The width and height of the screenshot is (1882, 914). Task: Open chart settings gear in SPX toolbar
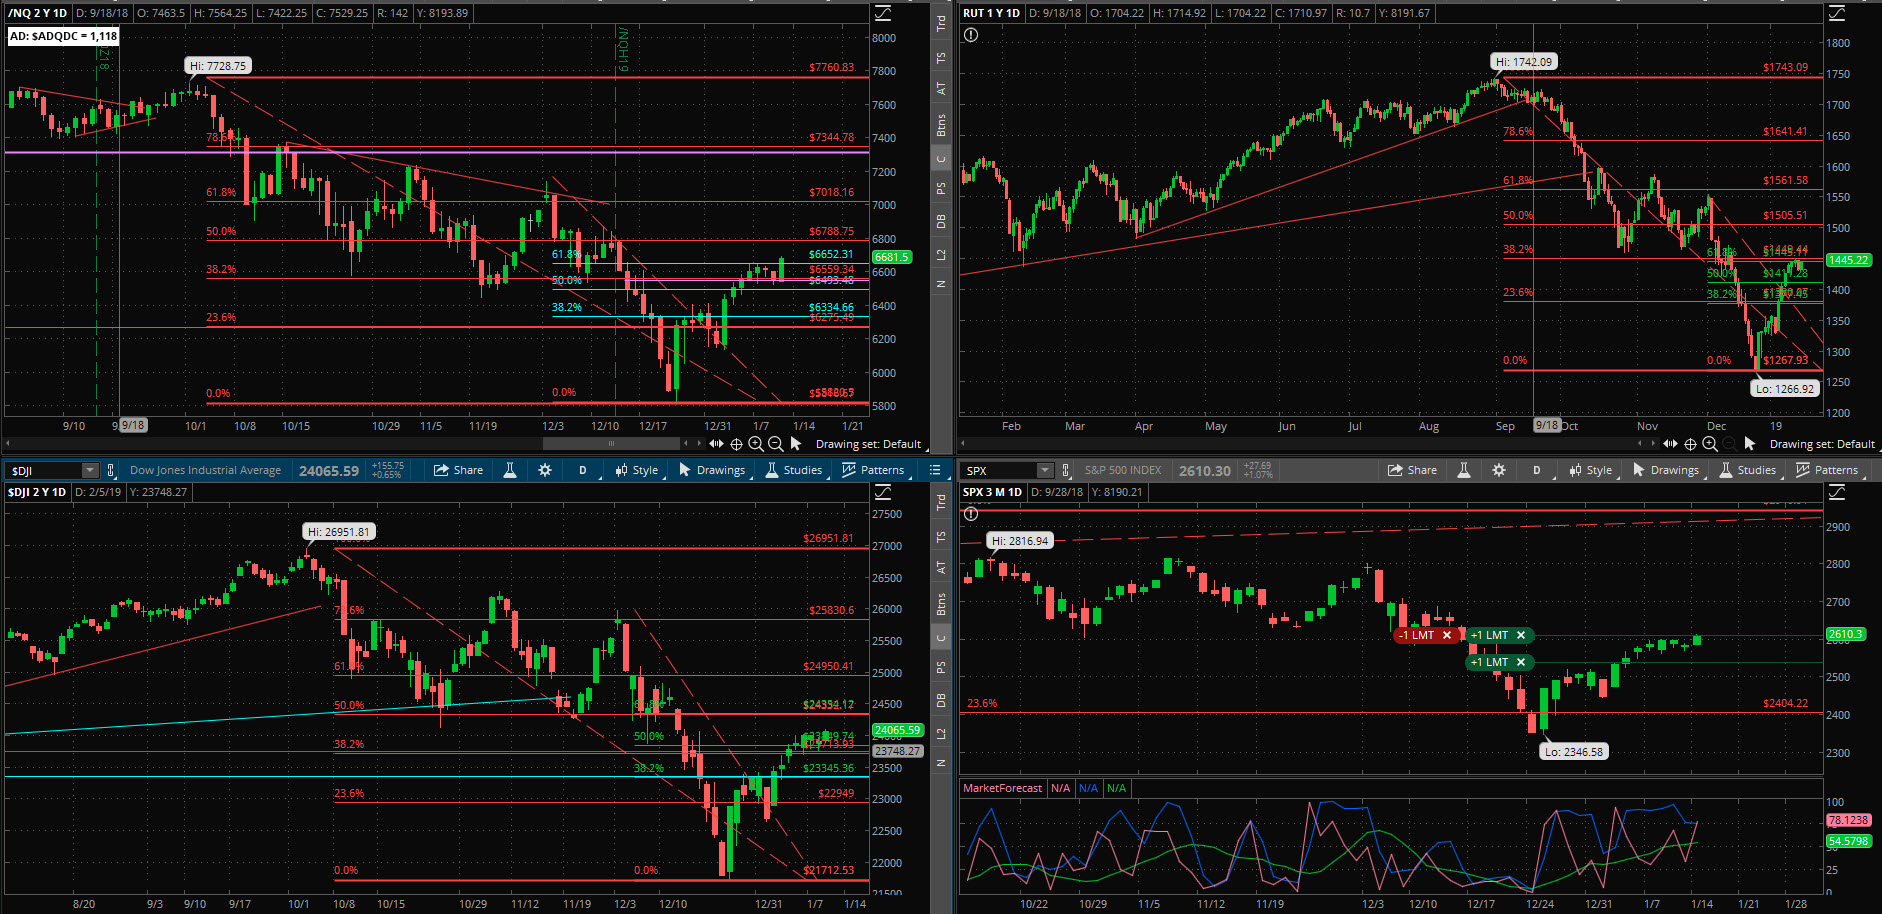(x=1499, y=470)
